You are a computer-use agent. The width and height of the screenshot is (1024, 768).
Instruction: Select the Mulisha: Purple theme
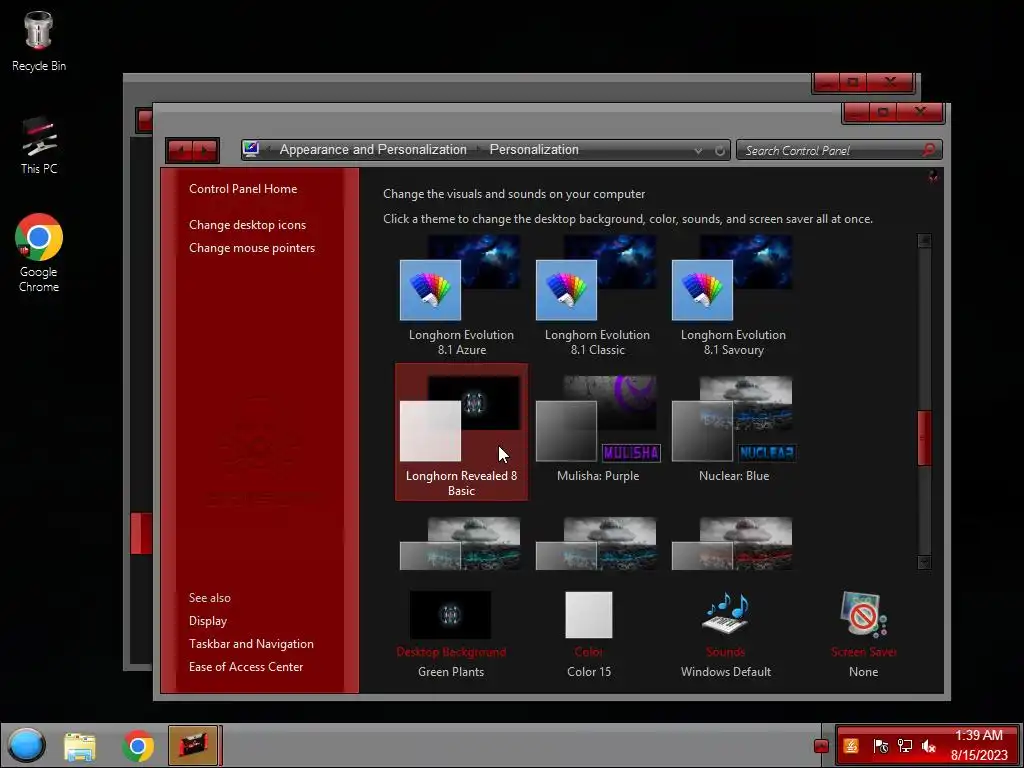(598, 431)
